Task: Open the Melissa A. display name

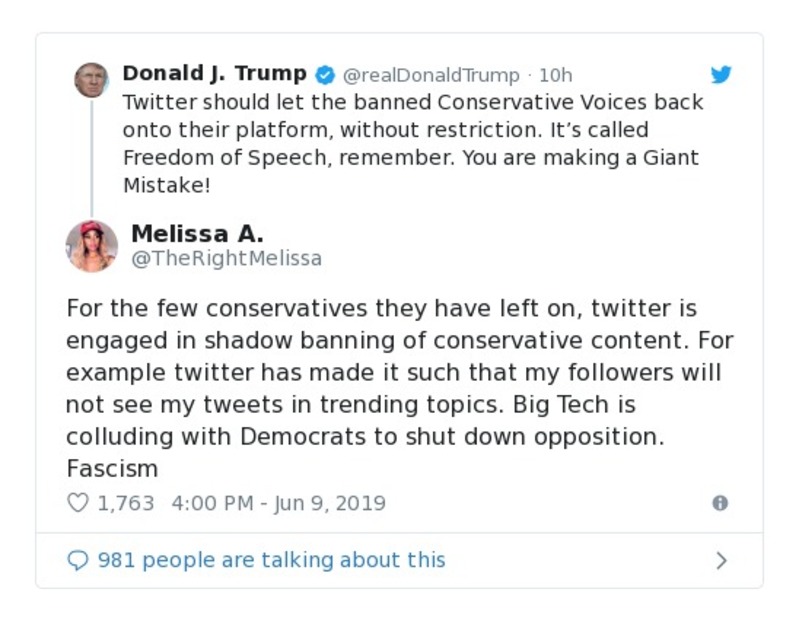Action: click(x=197, y=234)
